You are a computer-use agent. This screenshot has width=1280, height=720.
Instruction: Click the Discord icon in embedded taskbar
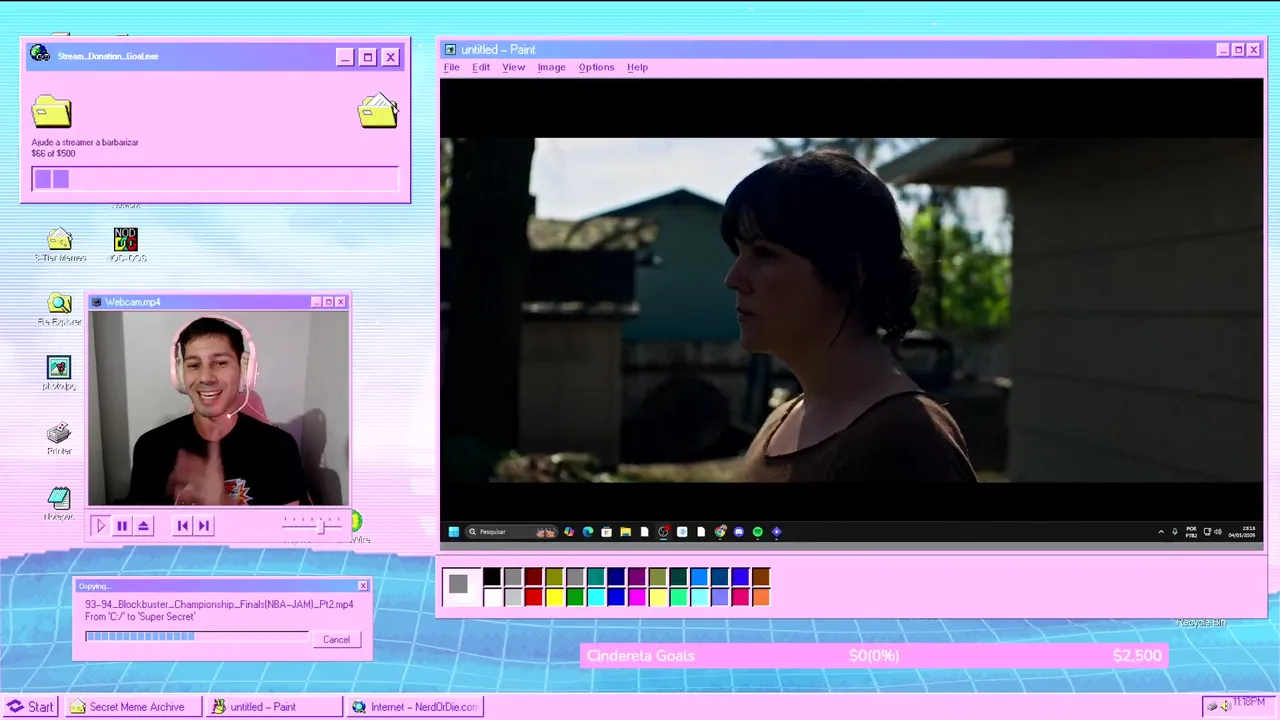point(739,532)
